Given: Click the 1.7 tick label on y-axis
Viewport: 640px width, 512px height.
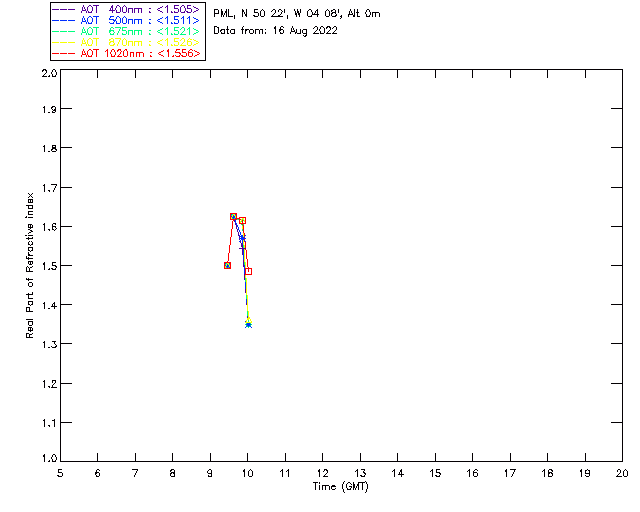Looking at the screenshot, I should [x=49, y=188].
